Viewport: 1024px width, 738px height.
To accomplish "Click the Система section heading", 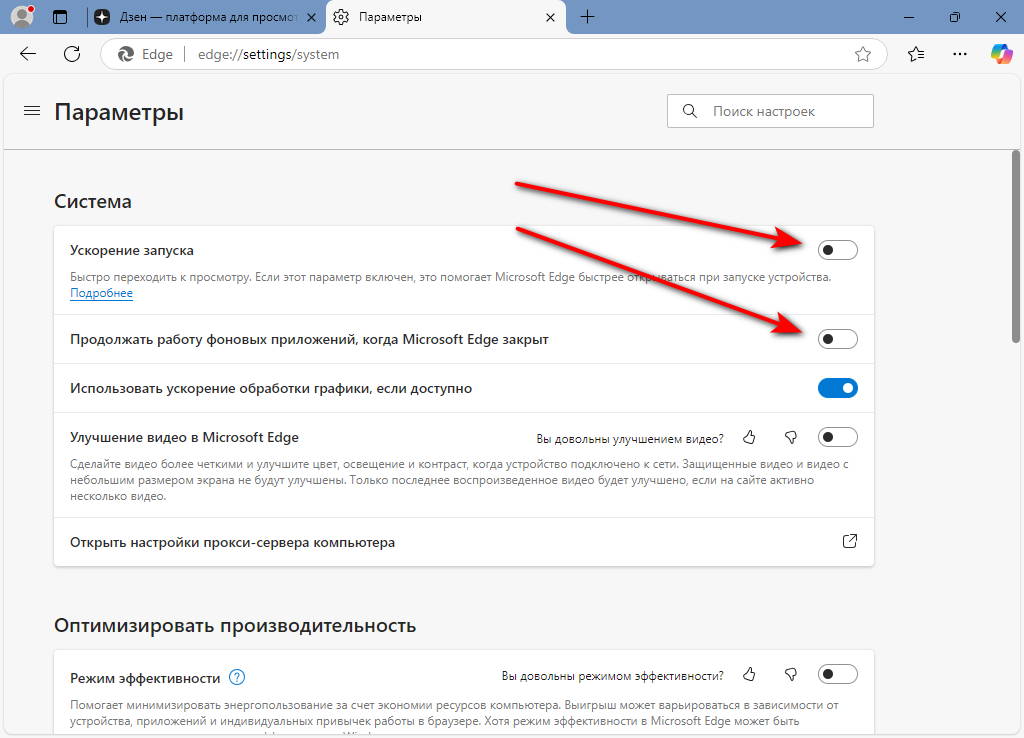I will pos(93,201).
